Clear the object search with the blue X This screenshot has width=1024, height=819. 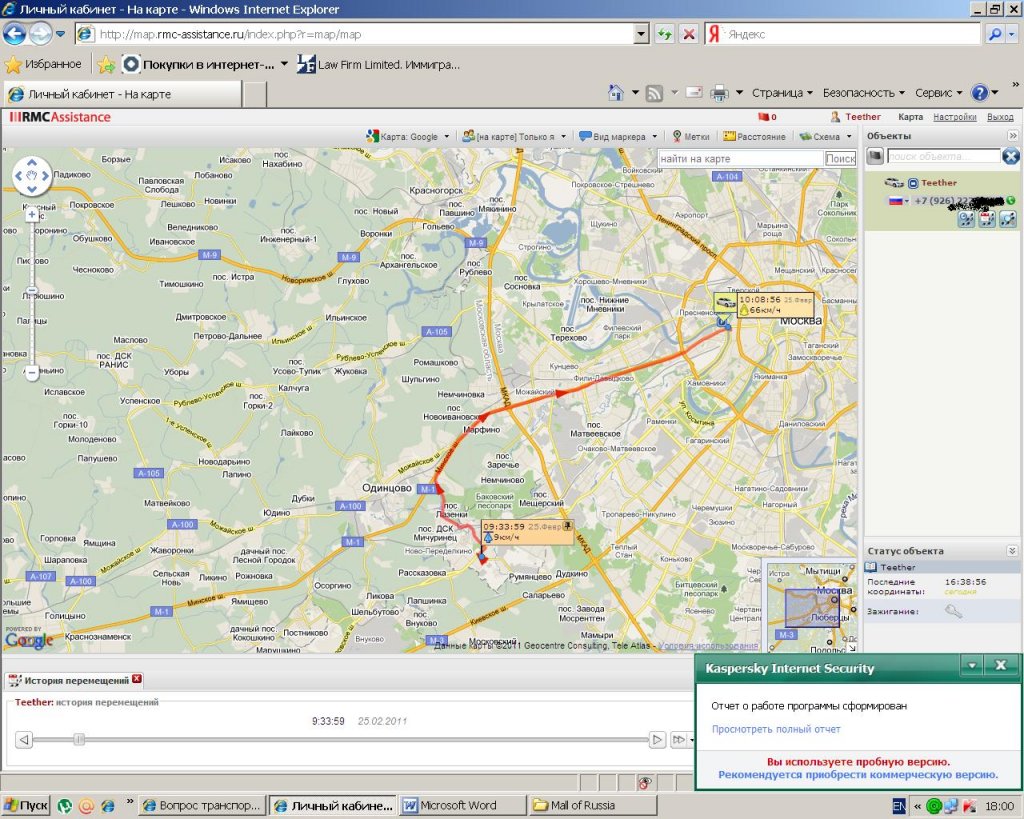point(1010,156)
